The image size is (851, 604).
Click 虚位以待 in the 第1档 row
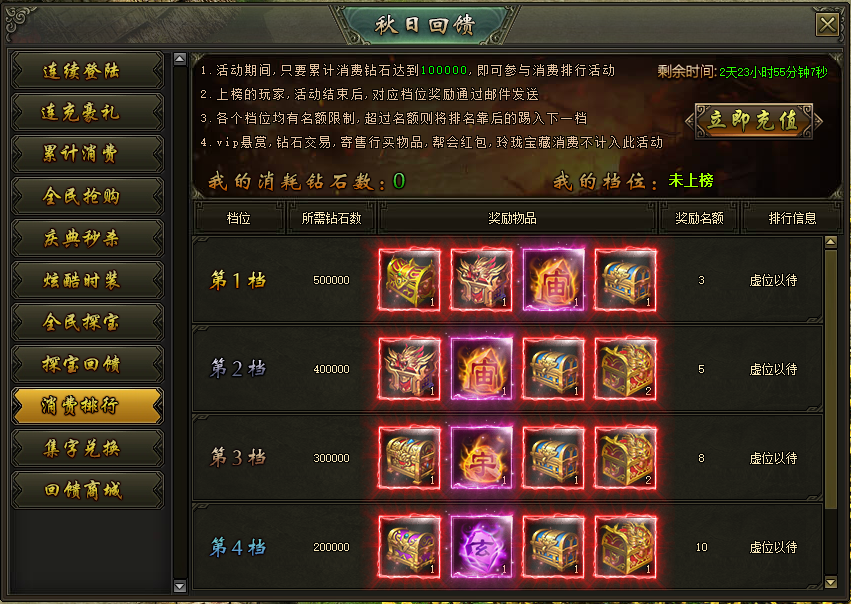[x=773, y=281]
